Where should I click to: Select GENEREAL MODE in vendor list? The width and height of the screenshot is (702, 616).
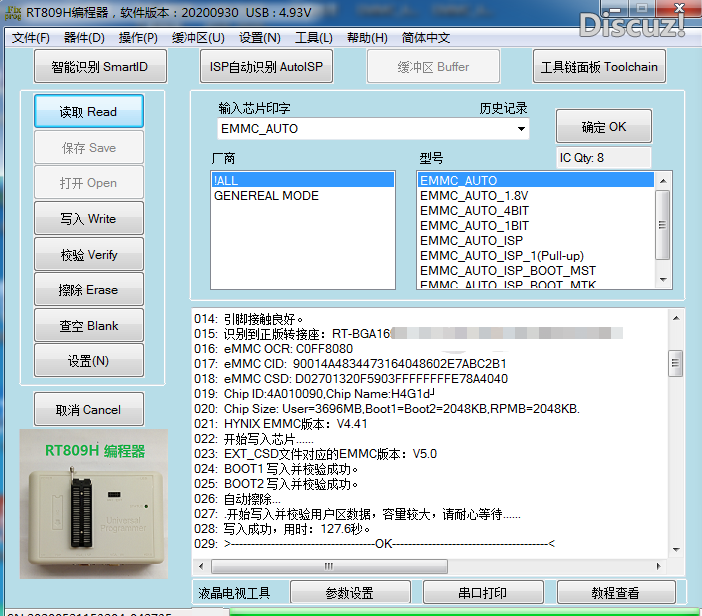266,196
